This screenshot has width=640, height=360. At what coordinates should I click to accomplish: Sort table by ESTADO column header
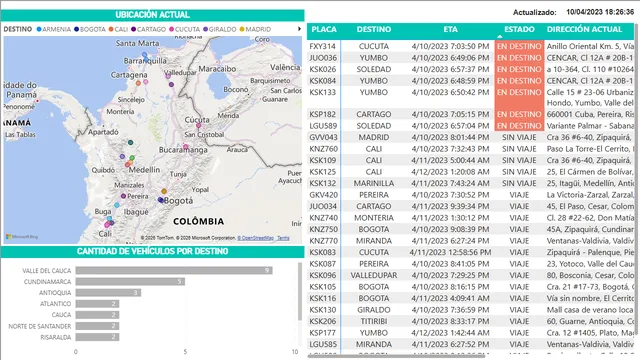point(519,29)
